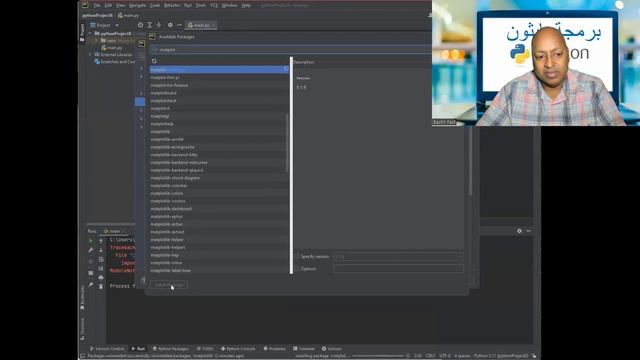Image resolution: width=640 pixels, height=360 pixels.
Task: Expand External Libraries node
Action: [91, 54]
